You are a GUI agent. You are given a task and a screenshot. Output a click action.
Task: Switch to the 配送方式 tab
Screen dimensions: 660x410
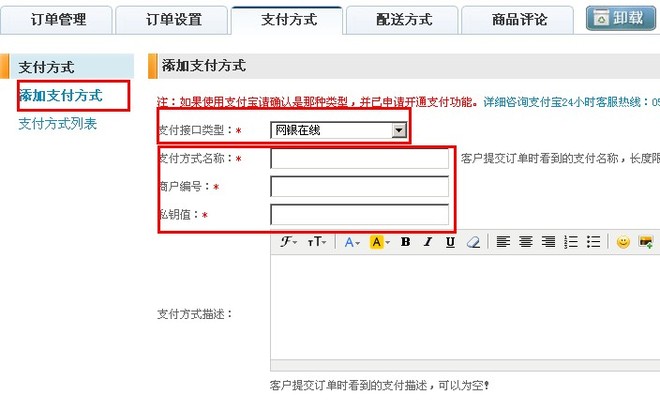(x=404, y=19)
